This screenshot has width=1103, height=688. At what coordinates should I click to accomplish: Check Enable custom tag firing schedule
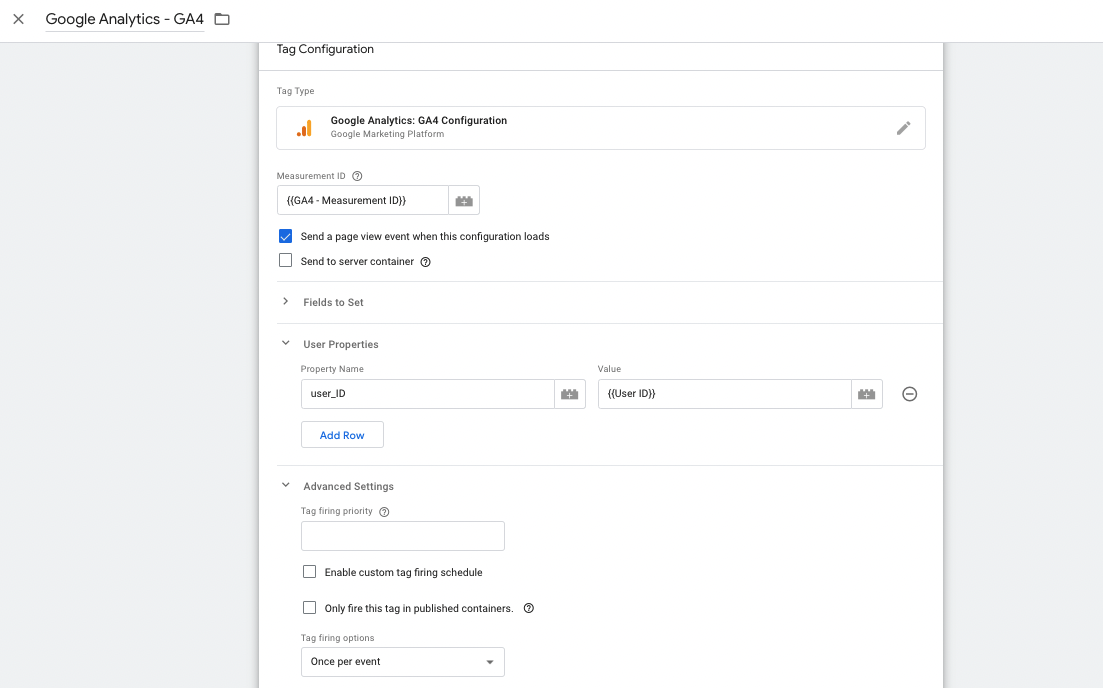tap(309, 572)
